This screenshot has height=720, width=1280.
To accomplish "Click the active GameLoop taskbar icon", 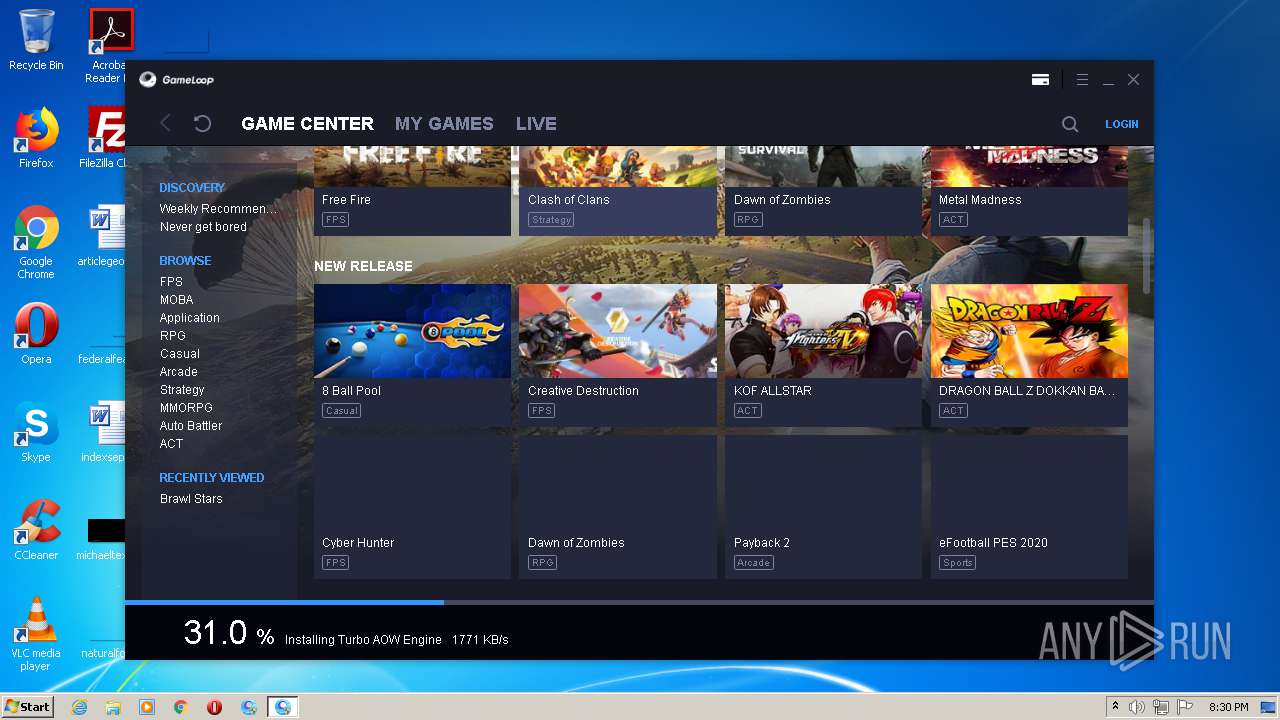I will [283, 707].
